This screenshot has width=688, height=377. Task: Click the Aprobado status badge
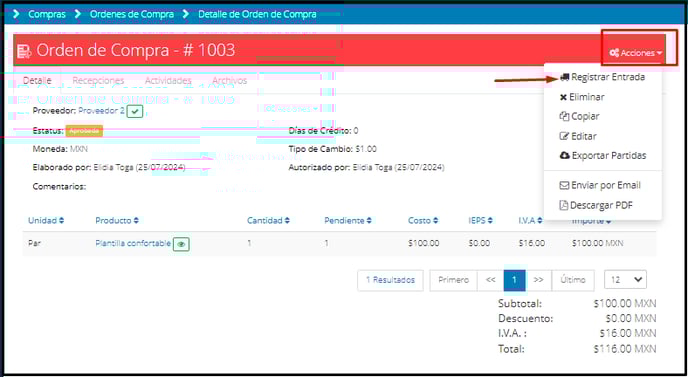point(84,131)
